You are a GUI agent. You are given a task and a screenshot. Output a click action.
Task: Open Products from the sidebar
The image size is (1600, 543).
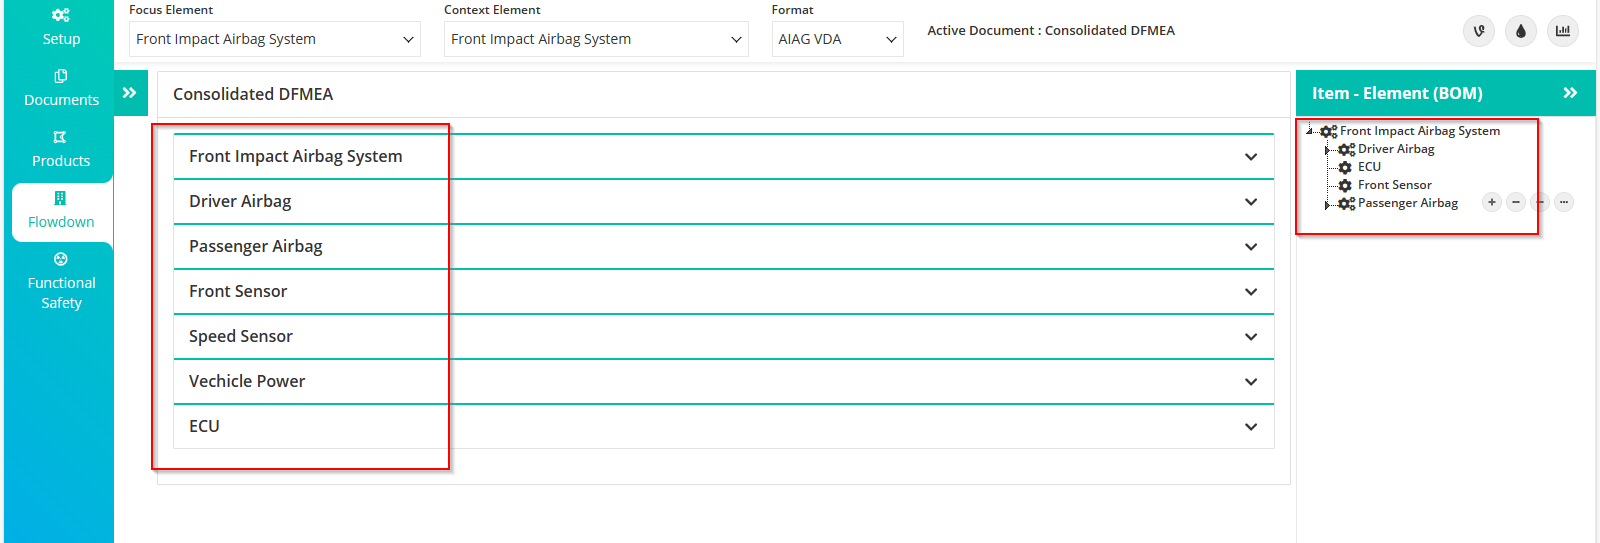[x=61, y=149]
